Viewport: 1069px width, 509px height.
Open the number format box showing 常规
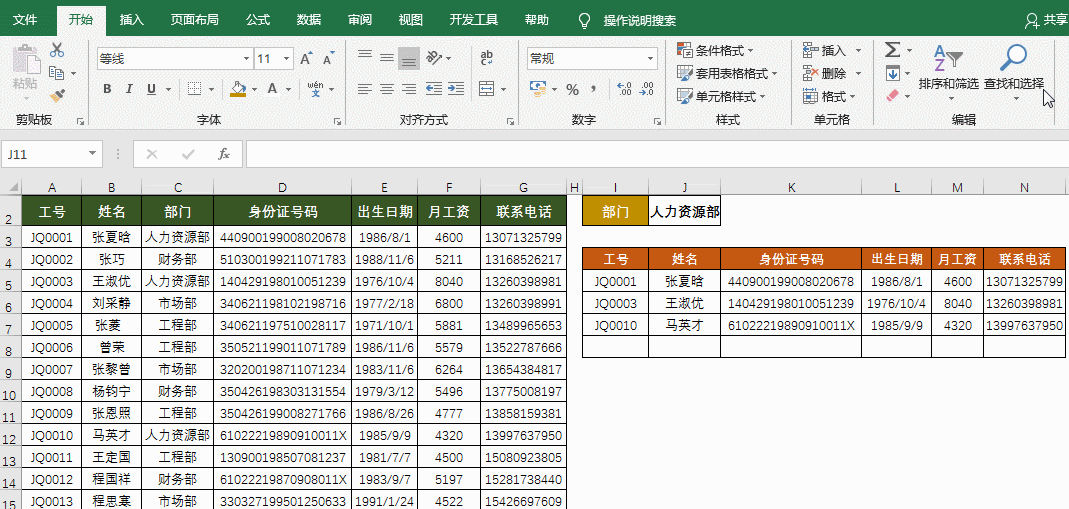click(x=592, y=59)
